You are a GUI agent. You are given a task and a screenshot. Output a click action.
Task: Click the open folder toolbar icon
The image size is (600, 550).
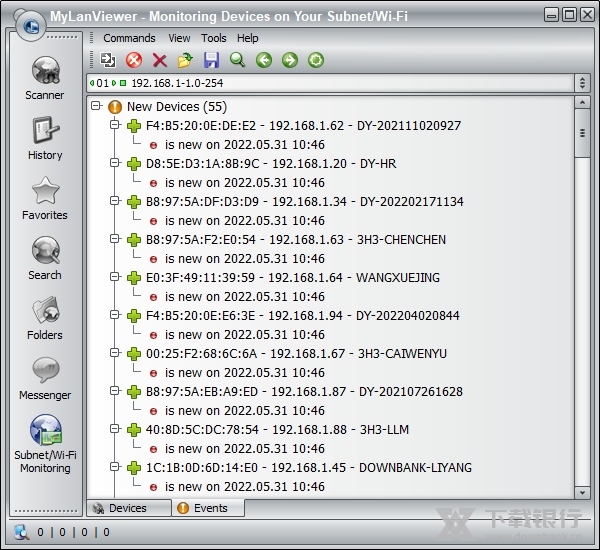[x=185, y=61]
